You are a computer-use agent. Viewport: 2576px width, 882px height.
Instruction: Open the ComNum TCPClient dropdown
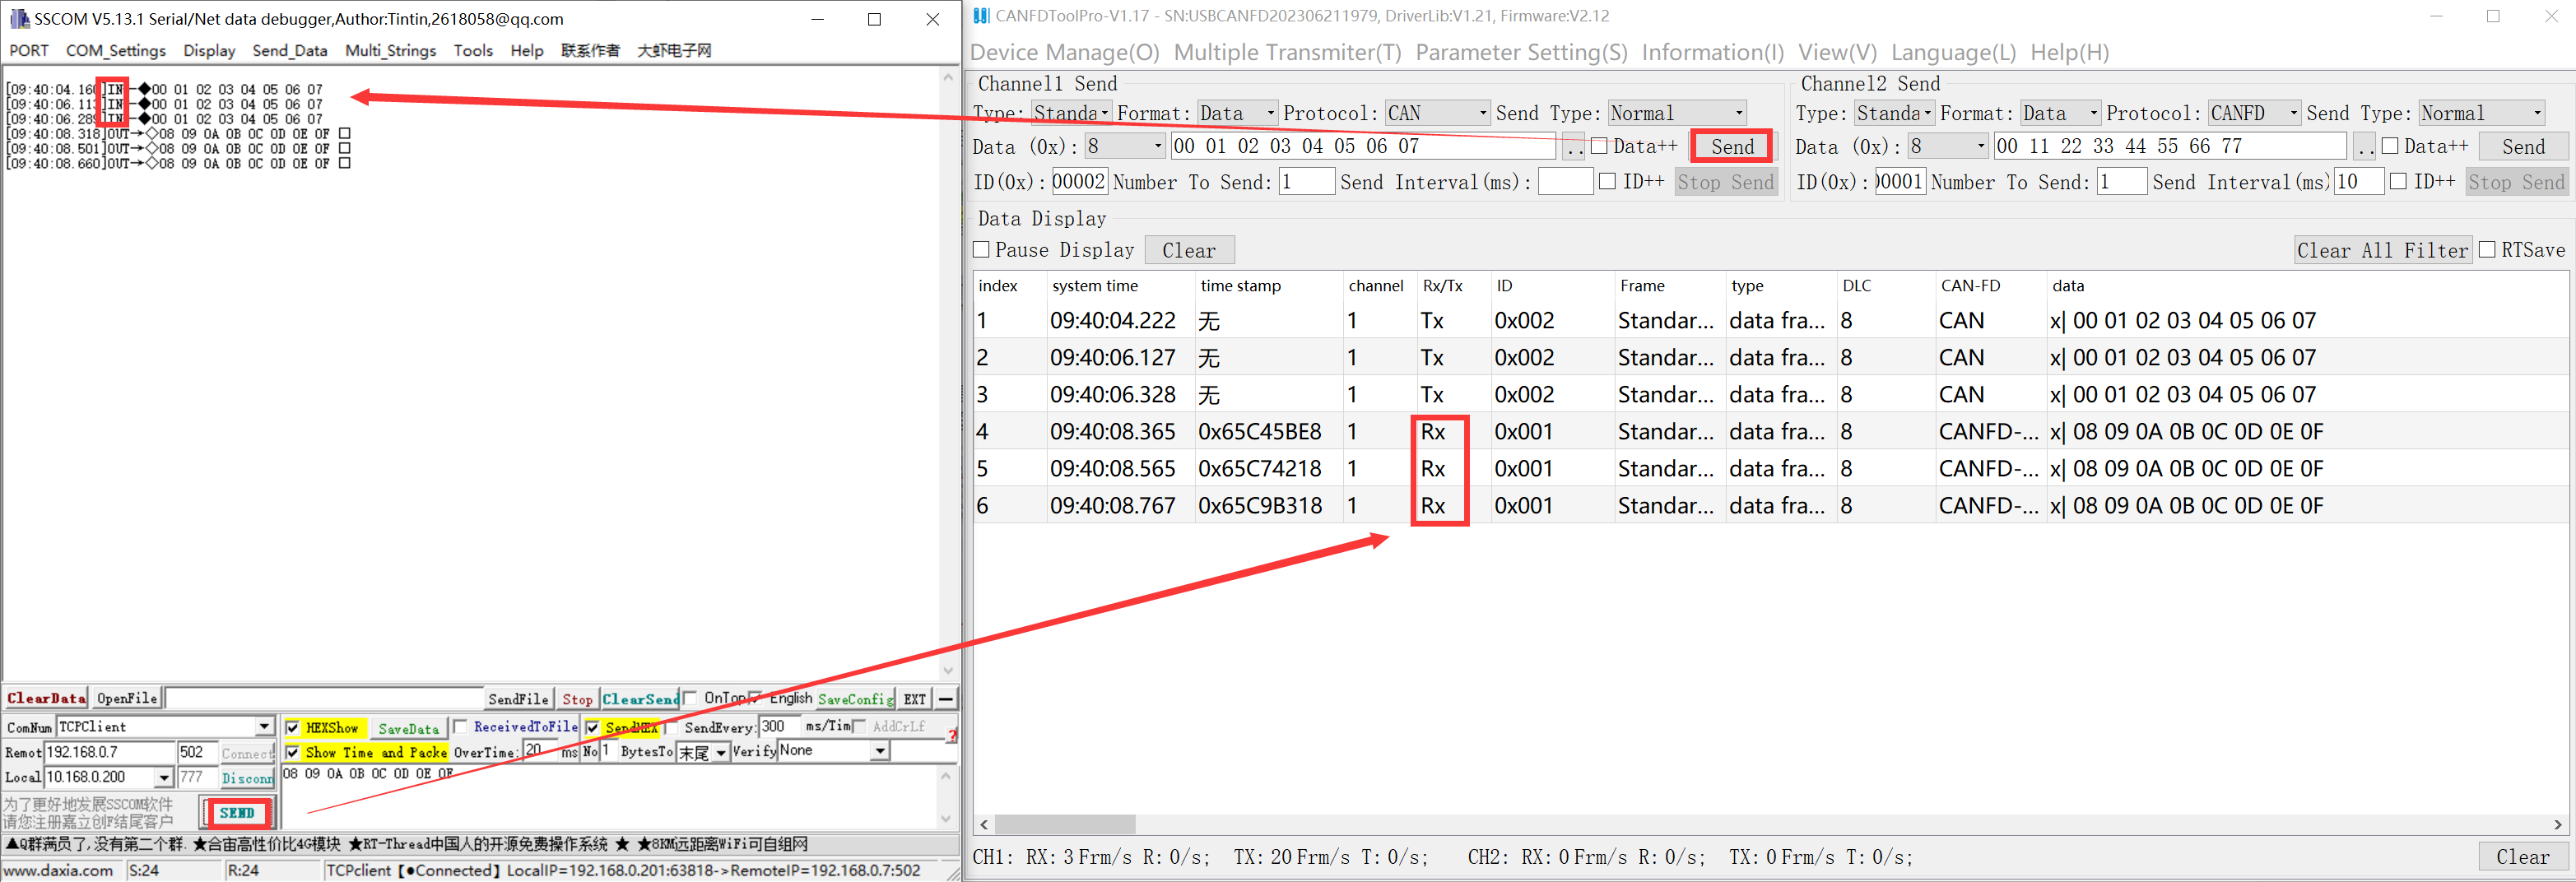coord(264,727)
